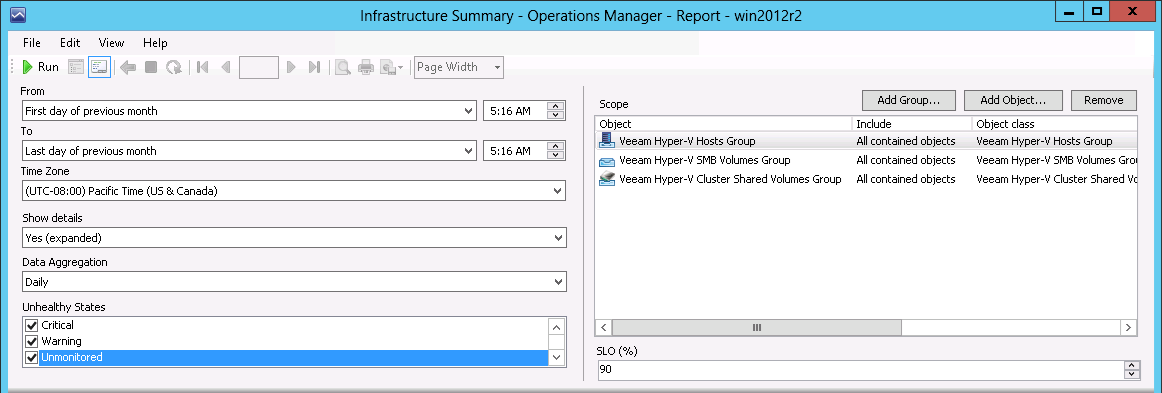Open the Data Aggregation dropdown

[558, 282]
